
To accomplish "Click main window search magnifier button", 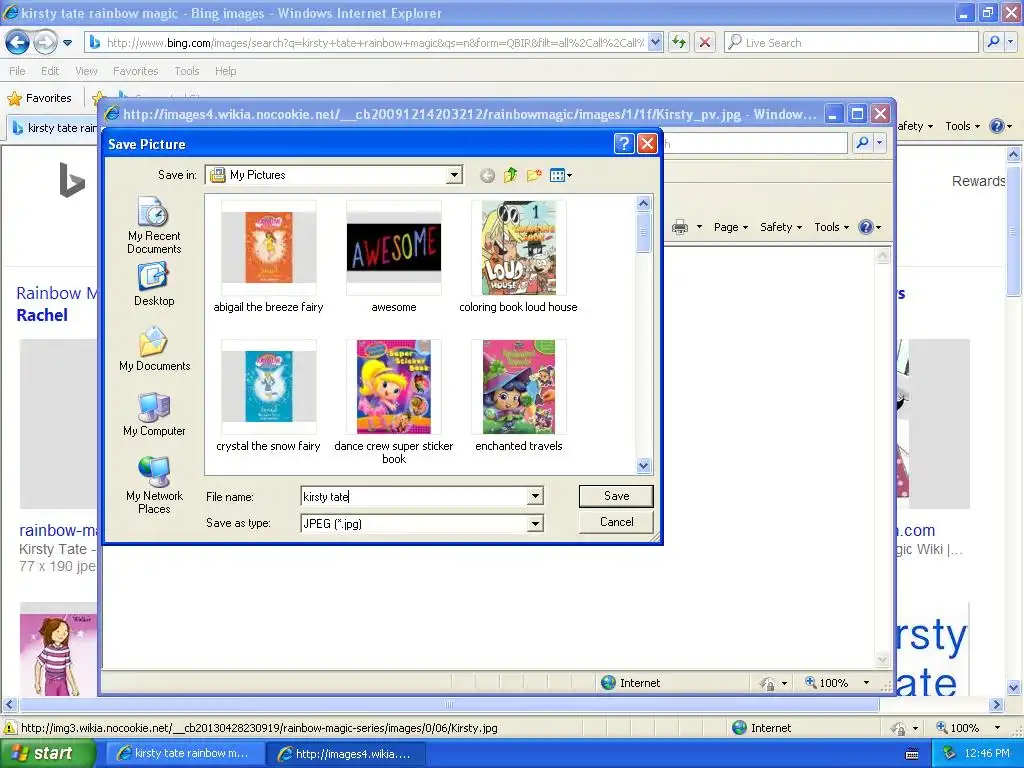I will (x=993, y=42).
